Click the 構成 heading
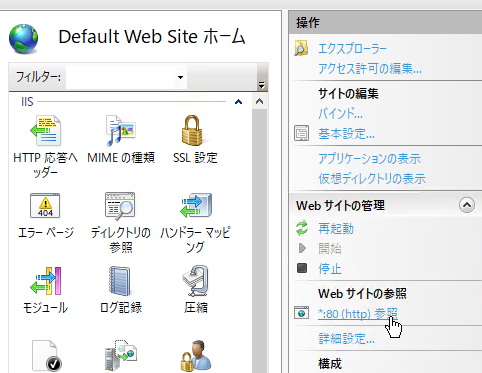The height and width of the screenshot is (373, 482). coord(330,363)
